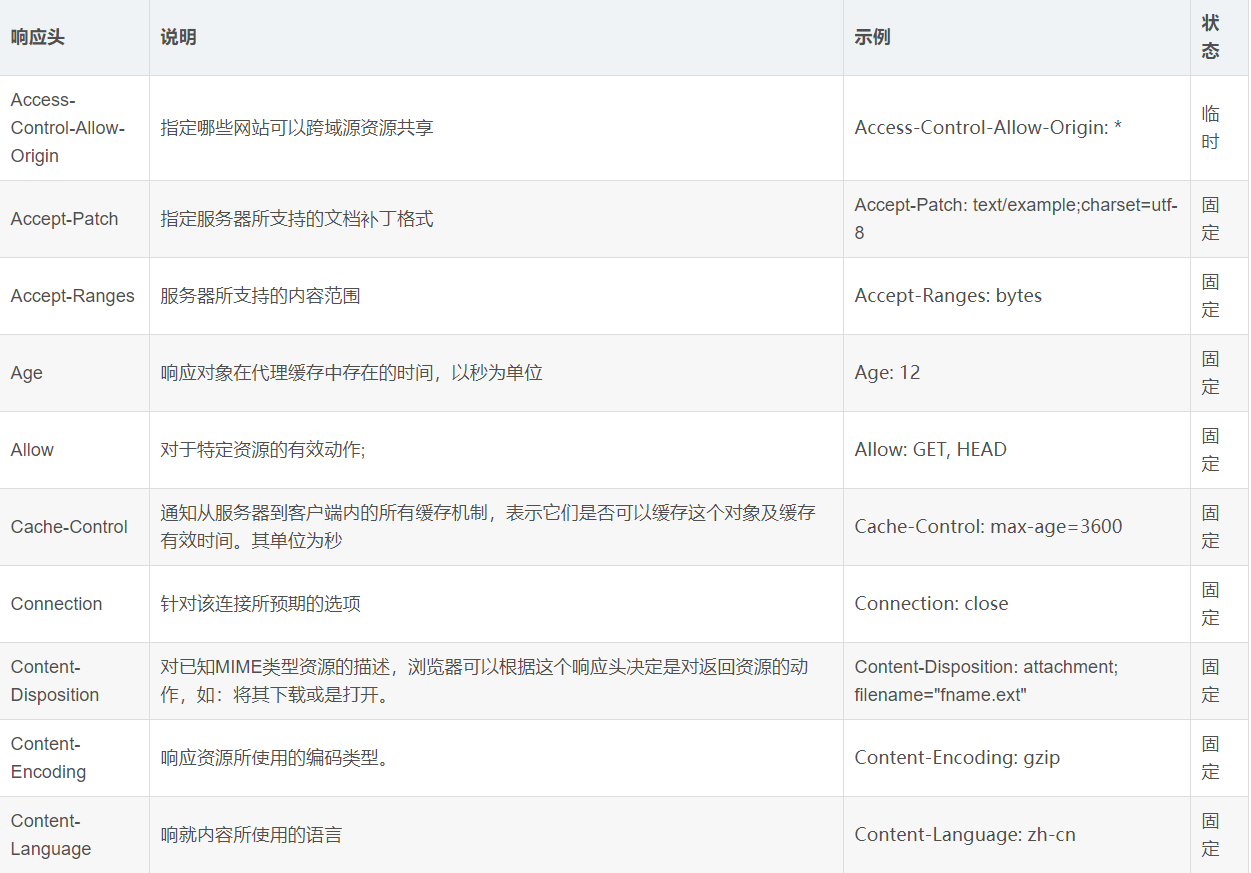Click the 临时 status in the first row

coord(1210,128)
